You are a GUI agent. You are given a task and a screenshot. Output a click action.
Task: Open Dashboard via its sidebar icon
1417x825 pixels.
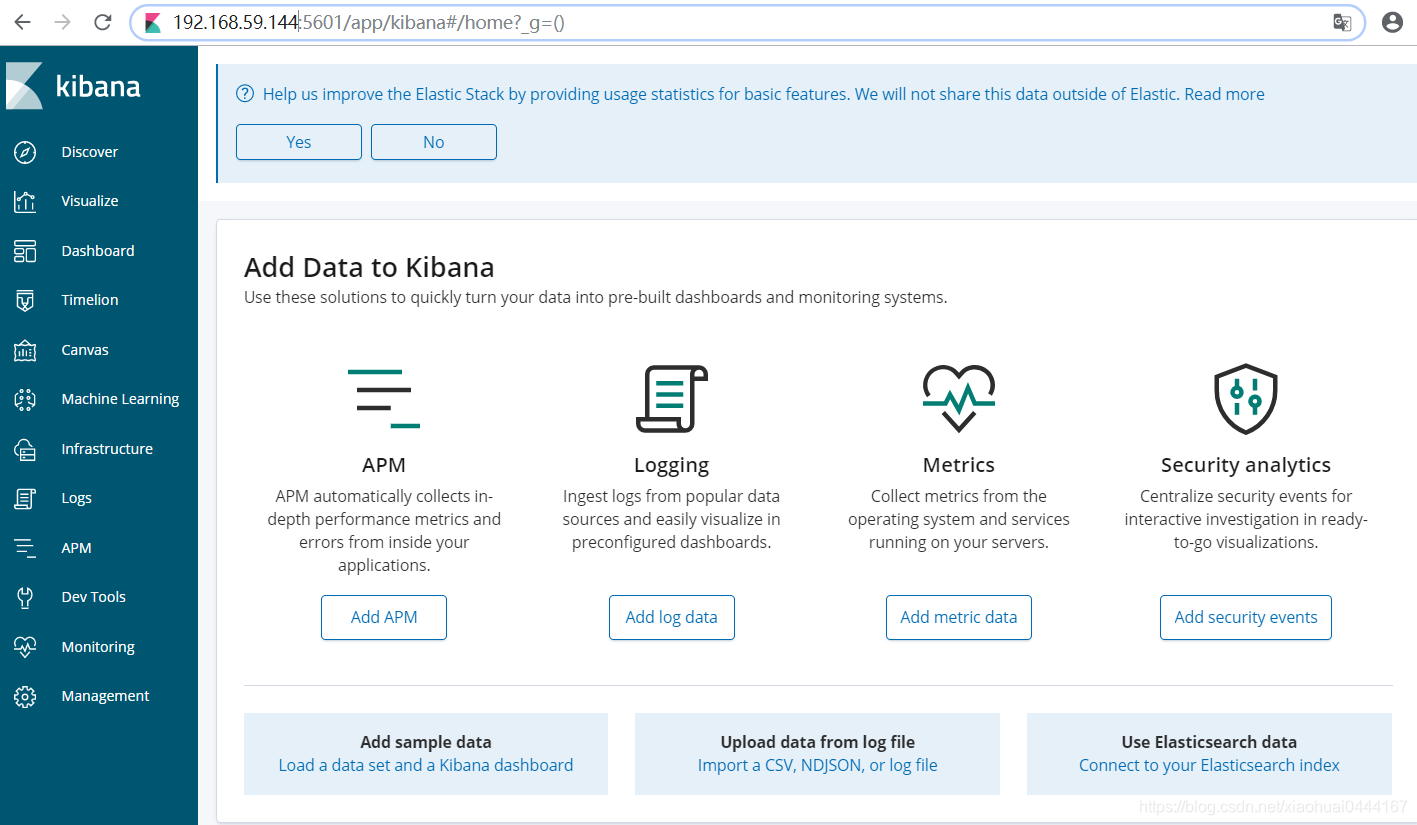(x=25, y=251)
